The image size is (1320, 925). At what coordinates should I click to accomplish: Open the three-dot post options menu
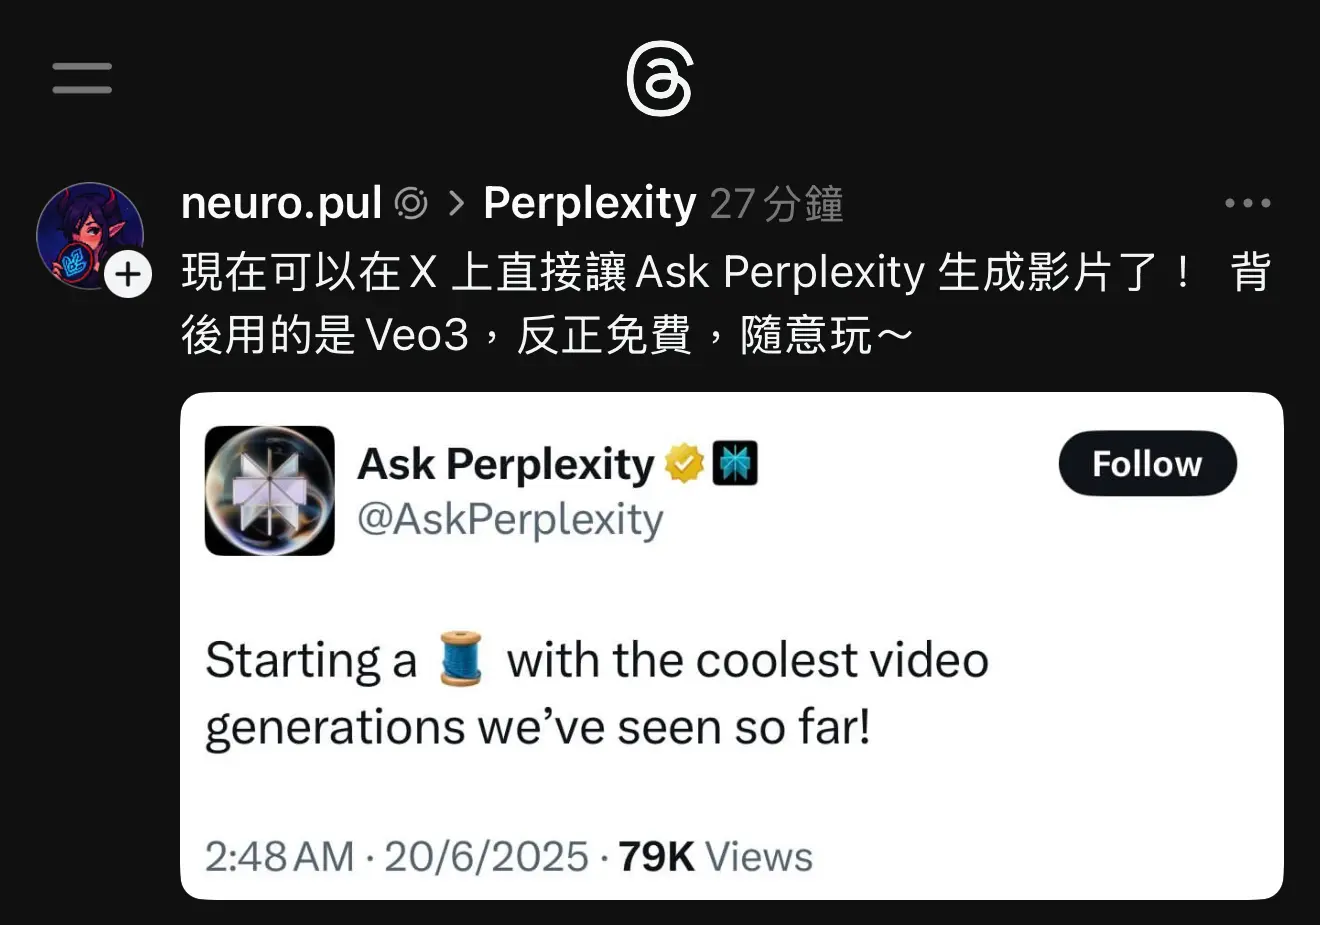coord(1247,203)
